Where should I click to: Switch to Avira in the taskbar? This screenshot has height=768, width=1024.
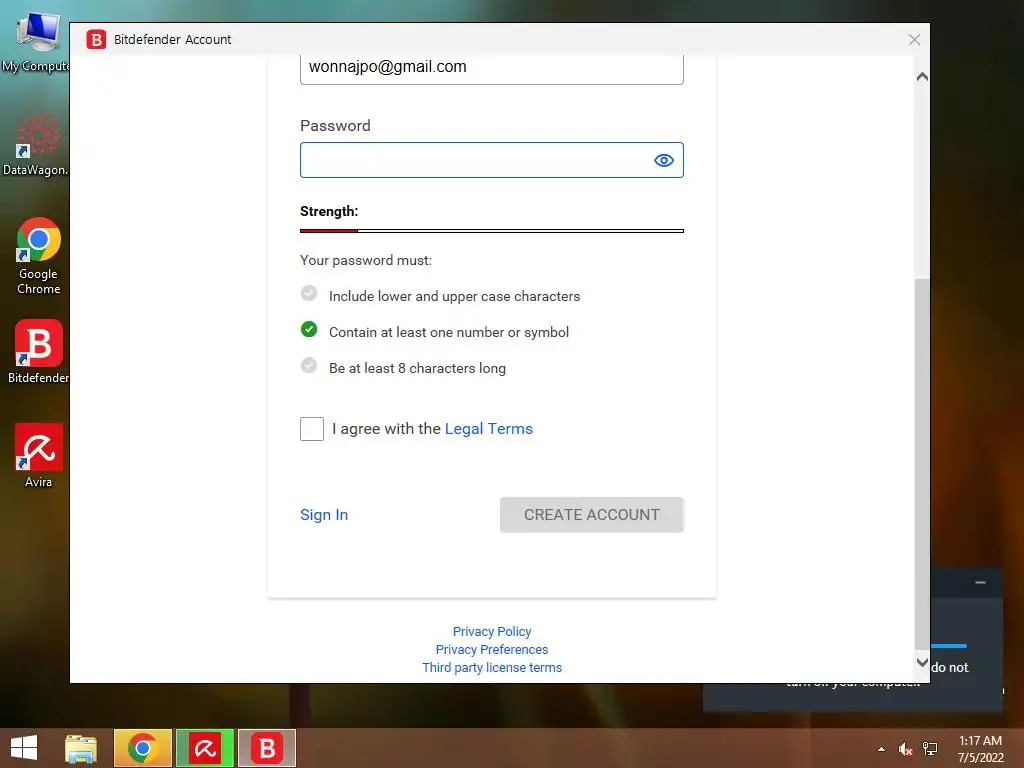[205, 748]
